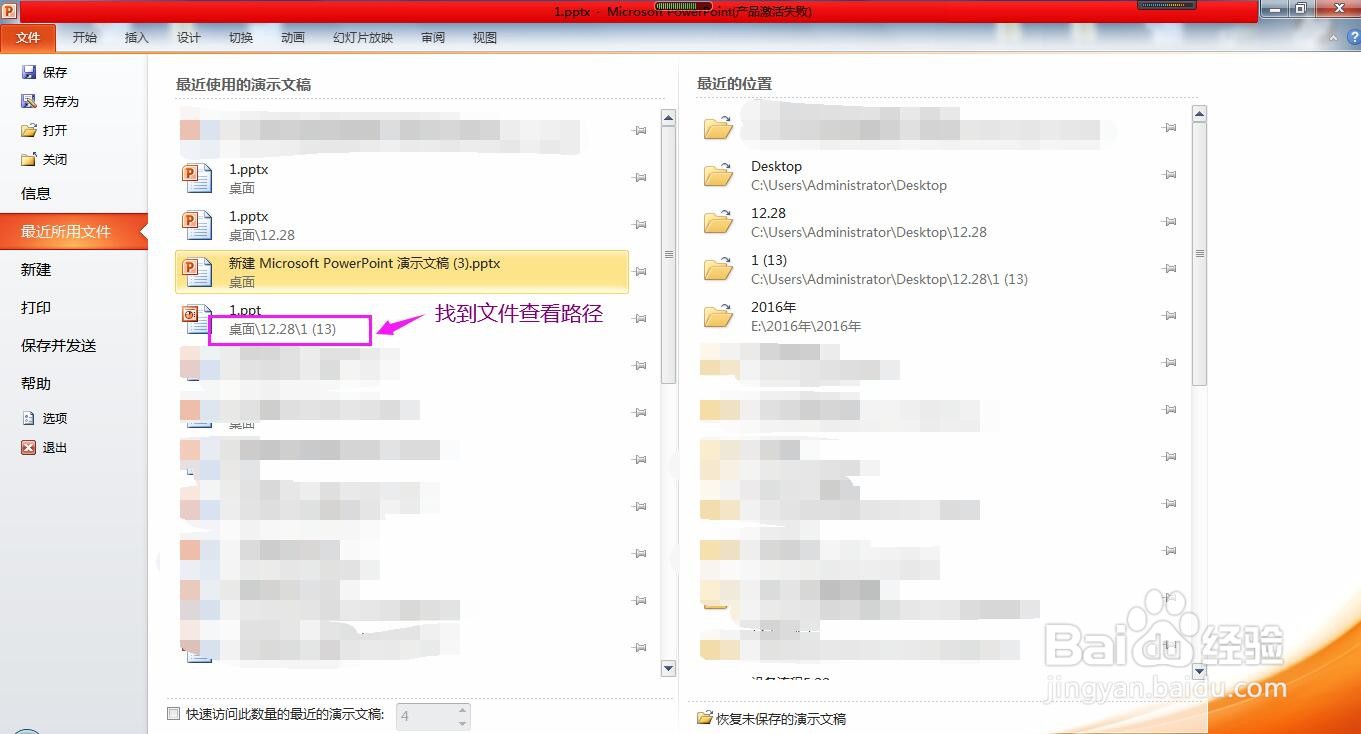The width and height of the screenshot is (1361, 734).
Task: Click the 1 (13) folder icon
Action: [718, 269]
